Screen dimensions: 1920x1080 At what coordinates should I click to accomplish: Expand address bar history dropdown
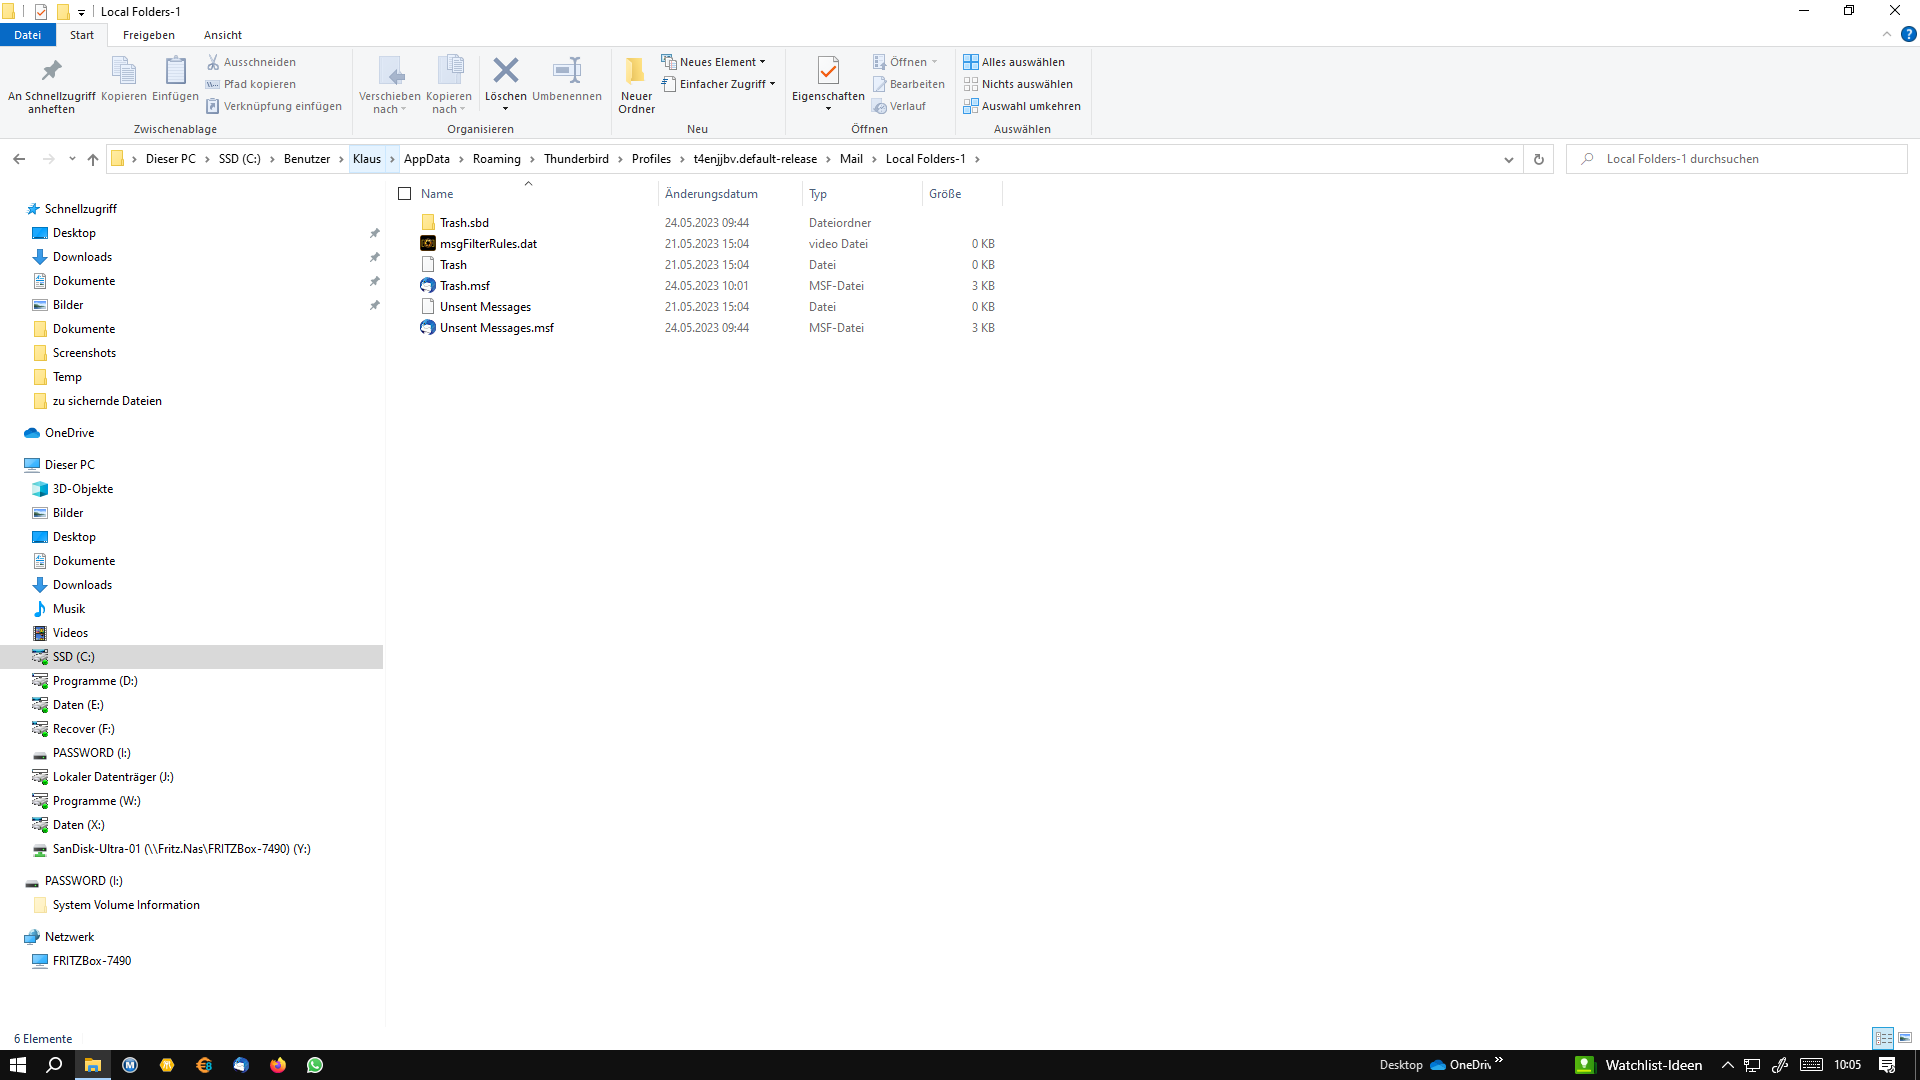pos(1509,159)
